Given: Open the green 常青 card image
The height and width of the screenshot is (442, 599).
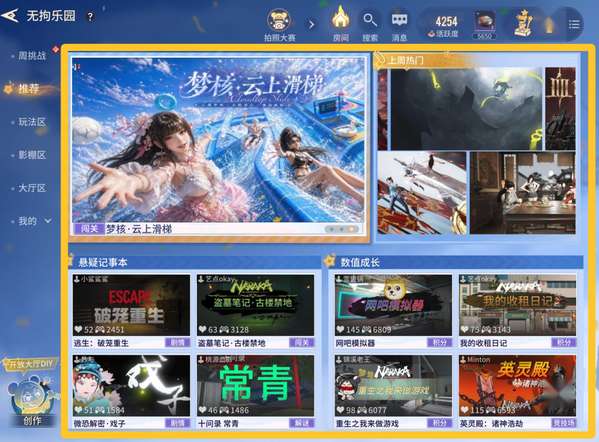Looking at the screenshot, I should [x=256, y=386].
